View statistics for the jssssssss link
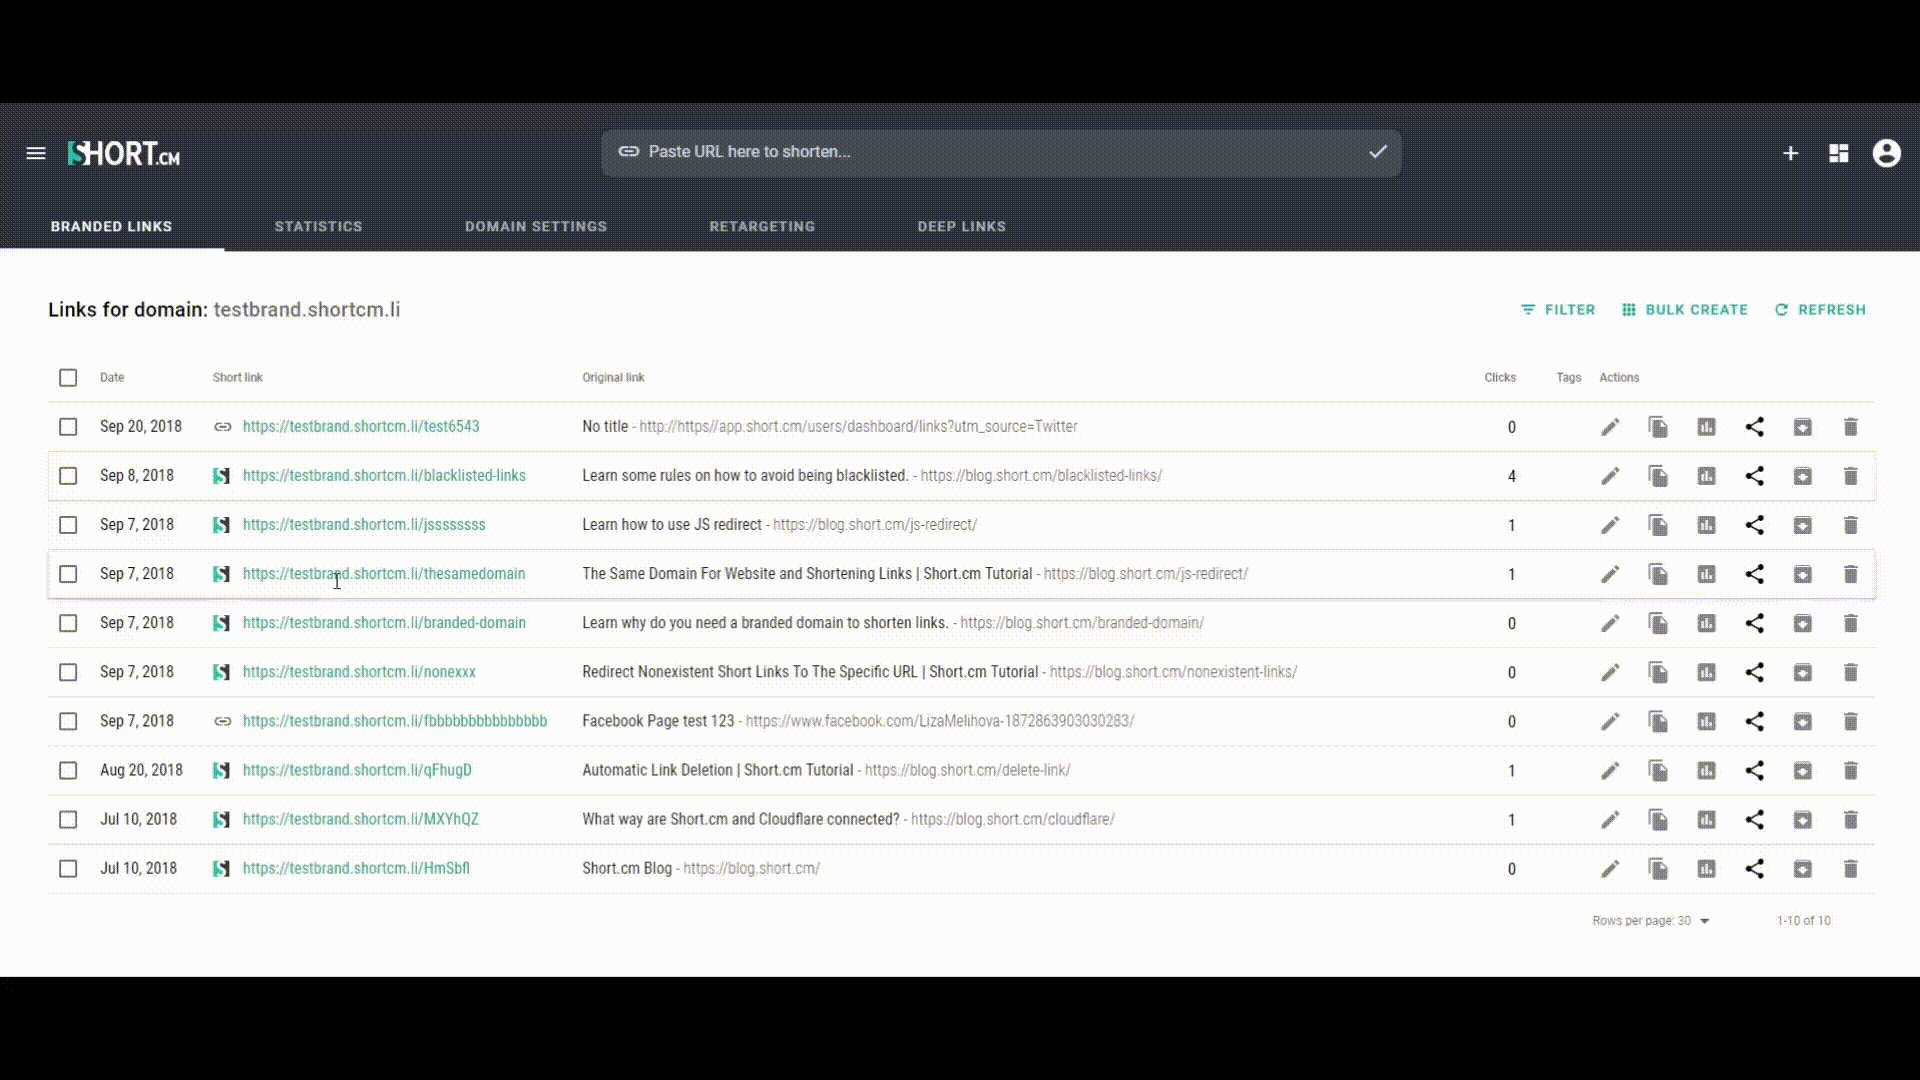 (1706, 525)
